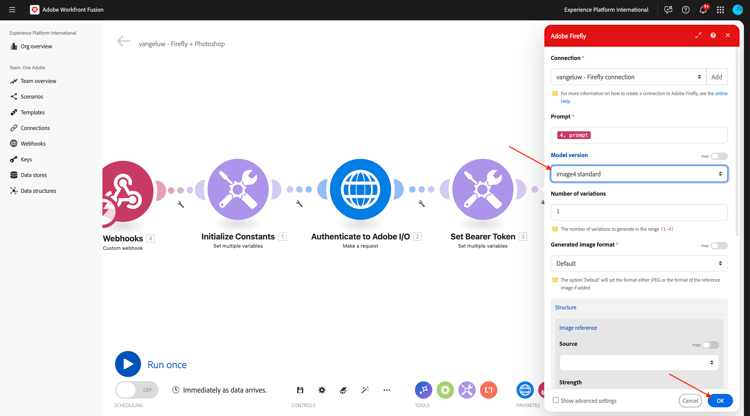
Task: Click wrench between Authenticate and Set Bearer Token
Action: (421, 204)
